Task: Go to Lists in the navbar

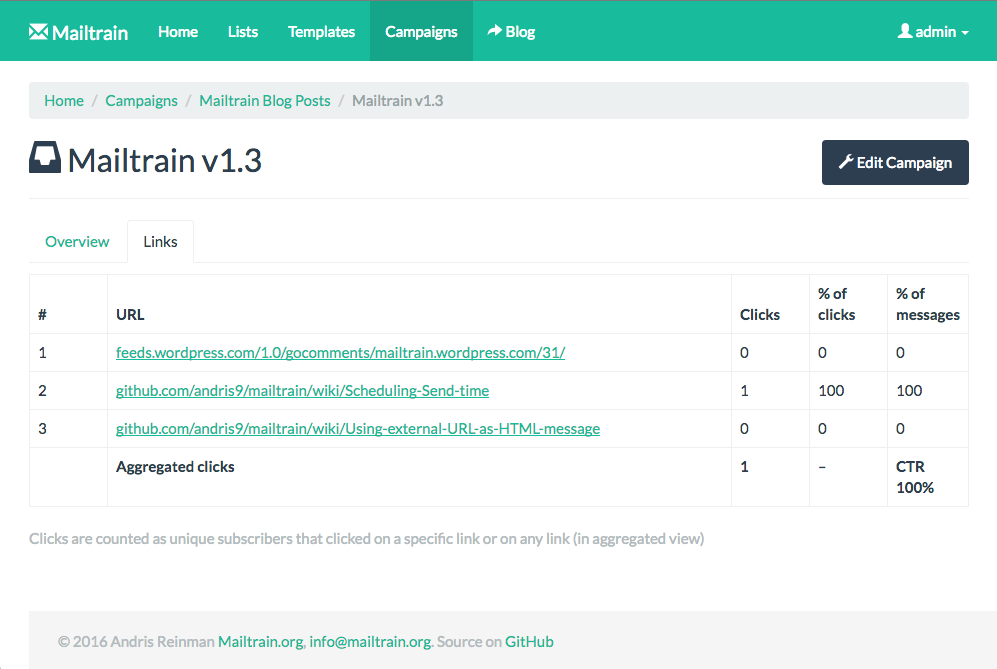Action: (x=242, y=31)
